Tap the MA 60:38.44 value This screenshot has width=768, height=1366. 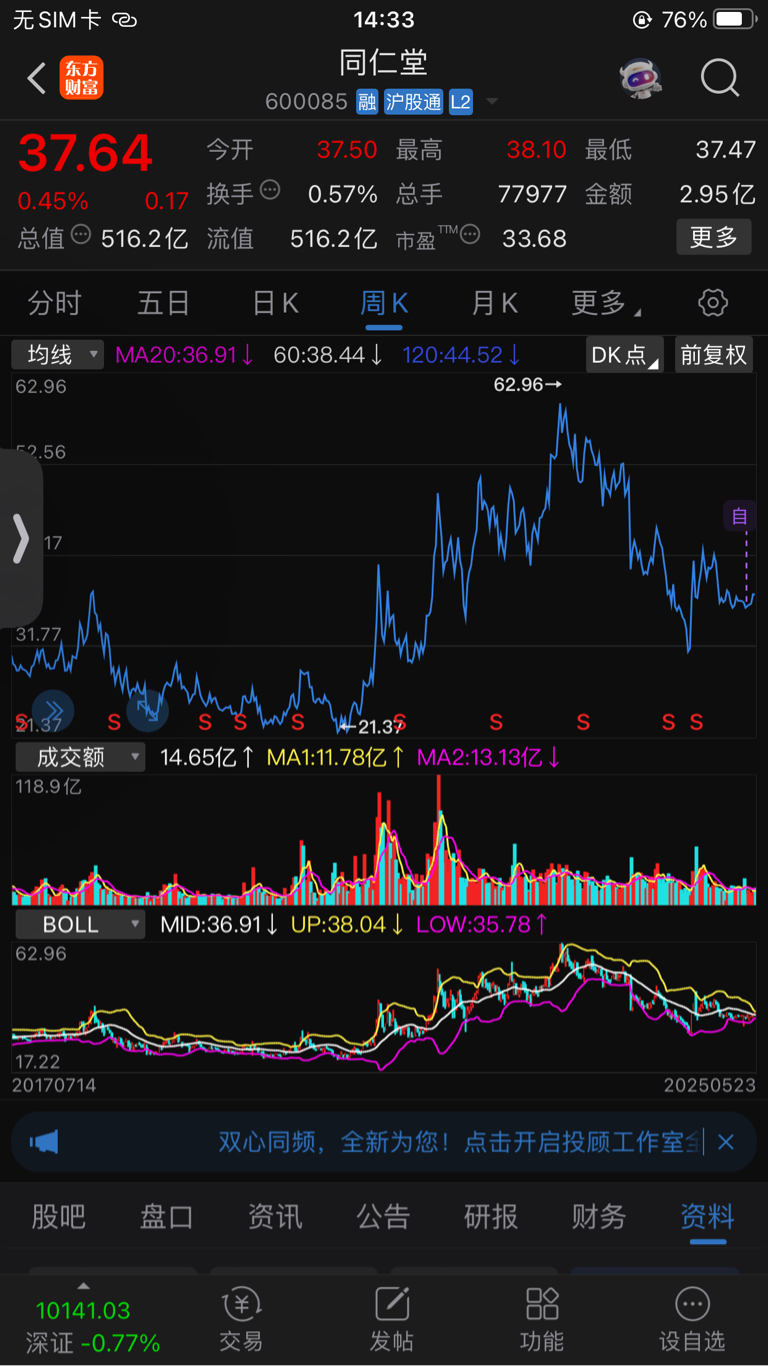click(328, 354)
